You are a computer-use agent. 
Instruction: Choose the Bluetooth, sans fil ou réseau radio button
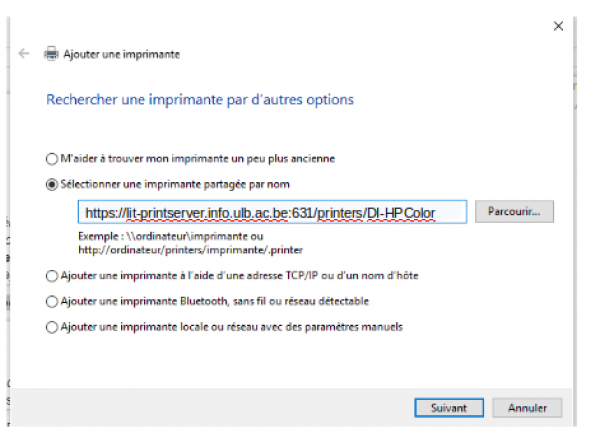click(51, 302)
